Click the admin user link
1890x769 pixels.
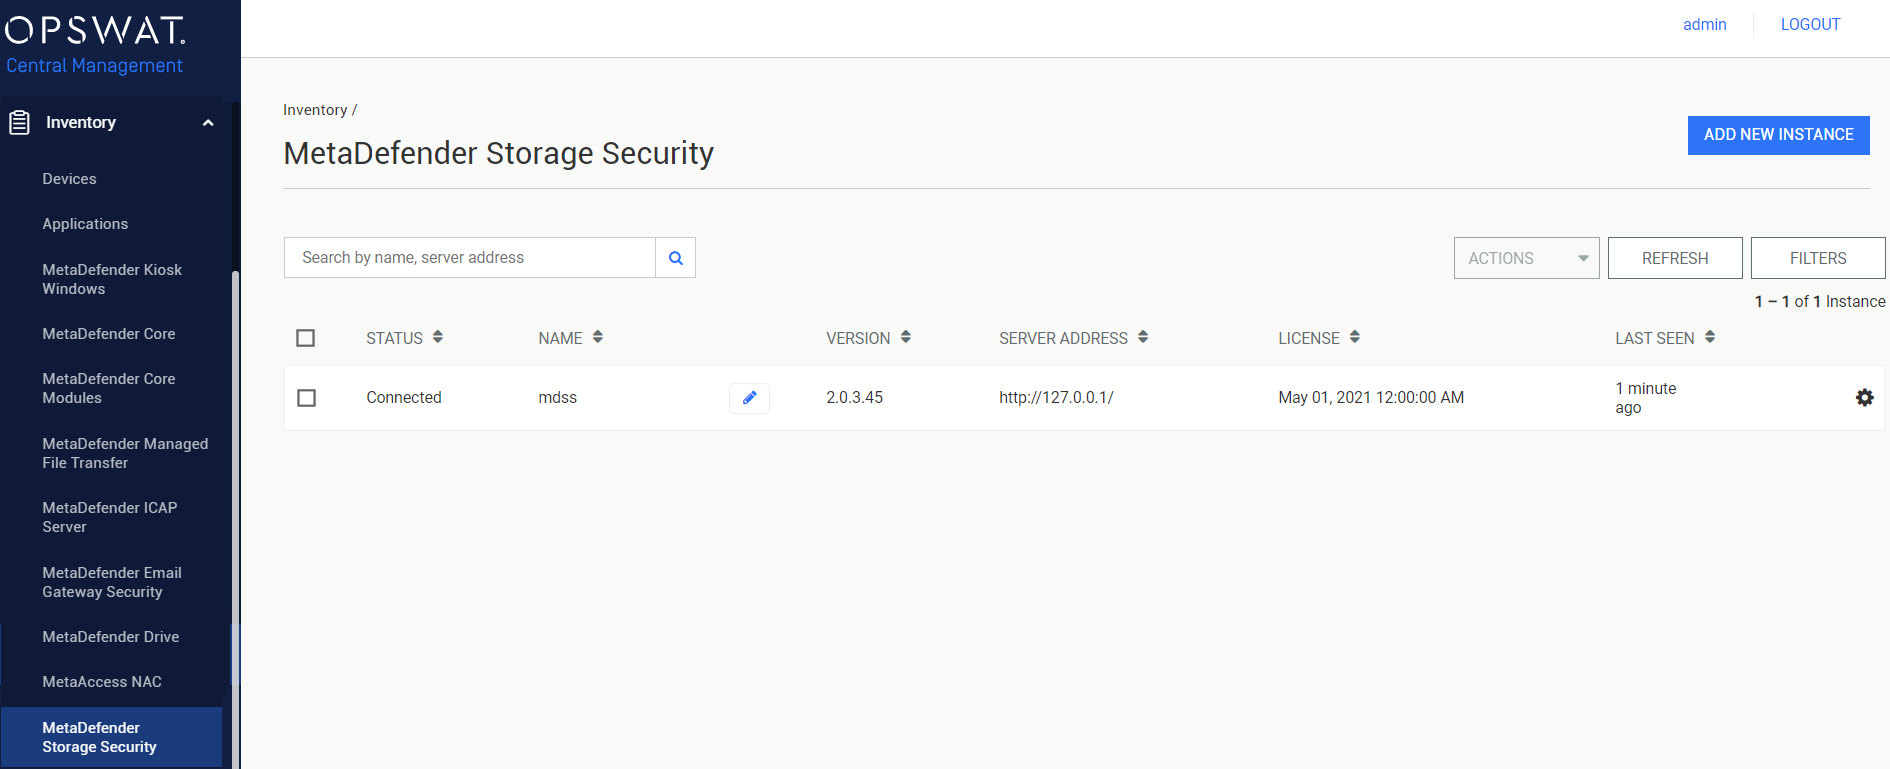pos(1704,24)
